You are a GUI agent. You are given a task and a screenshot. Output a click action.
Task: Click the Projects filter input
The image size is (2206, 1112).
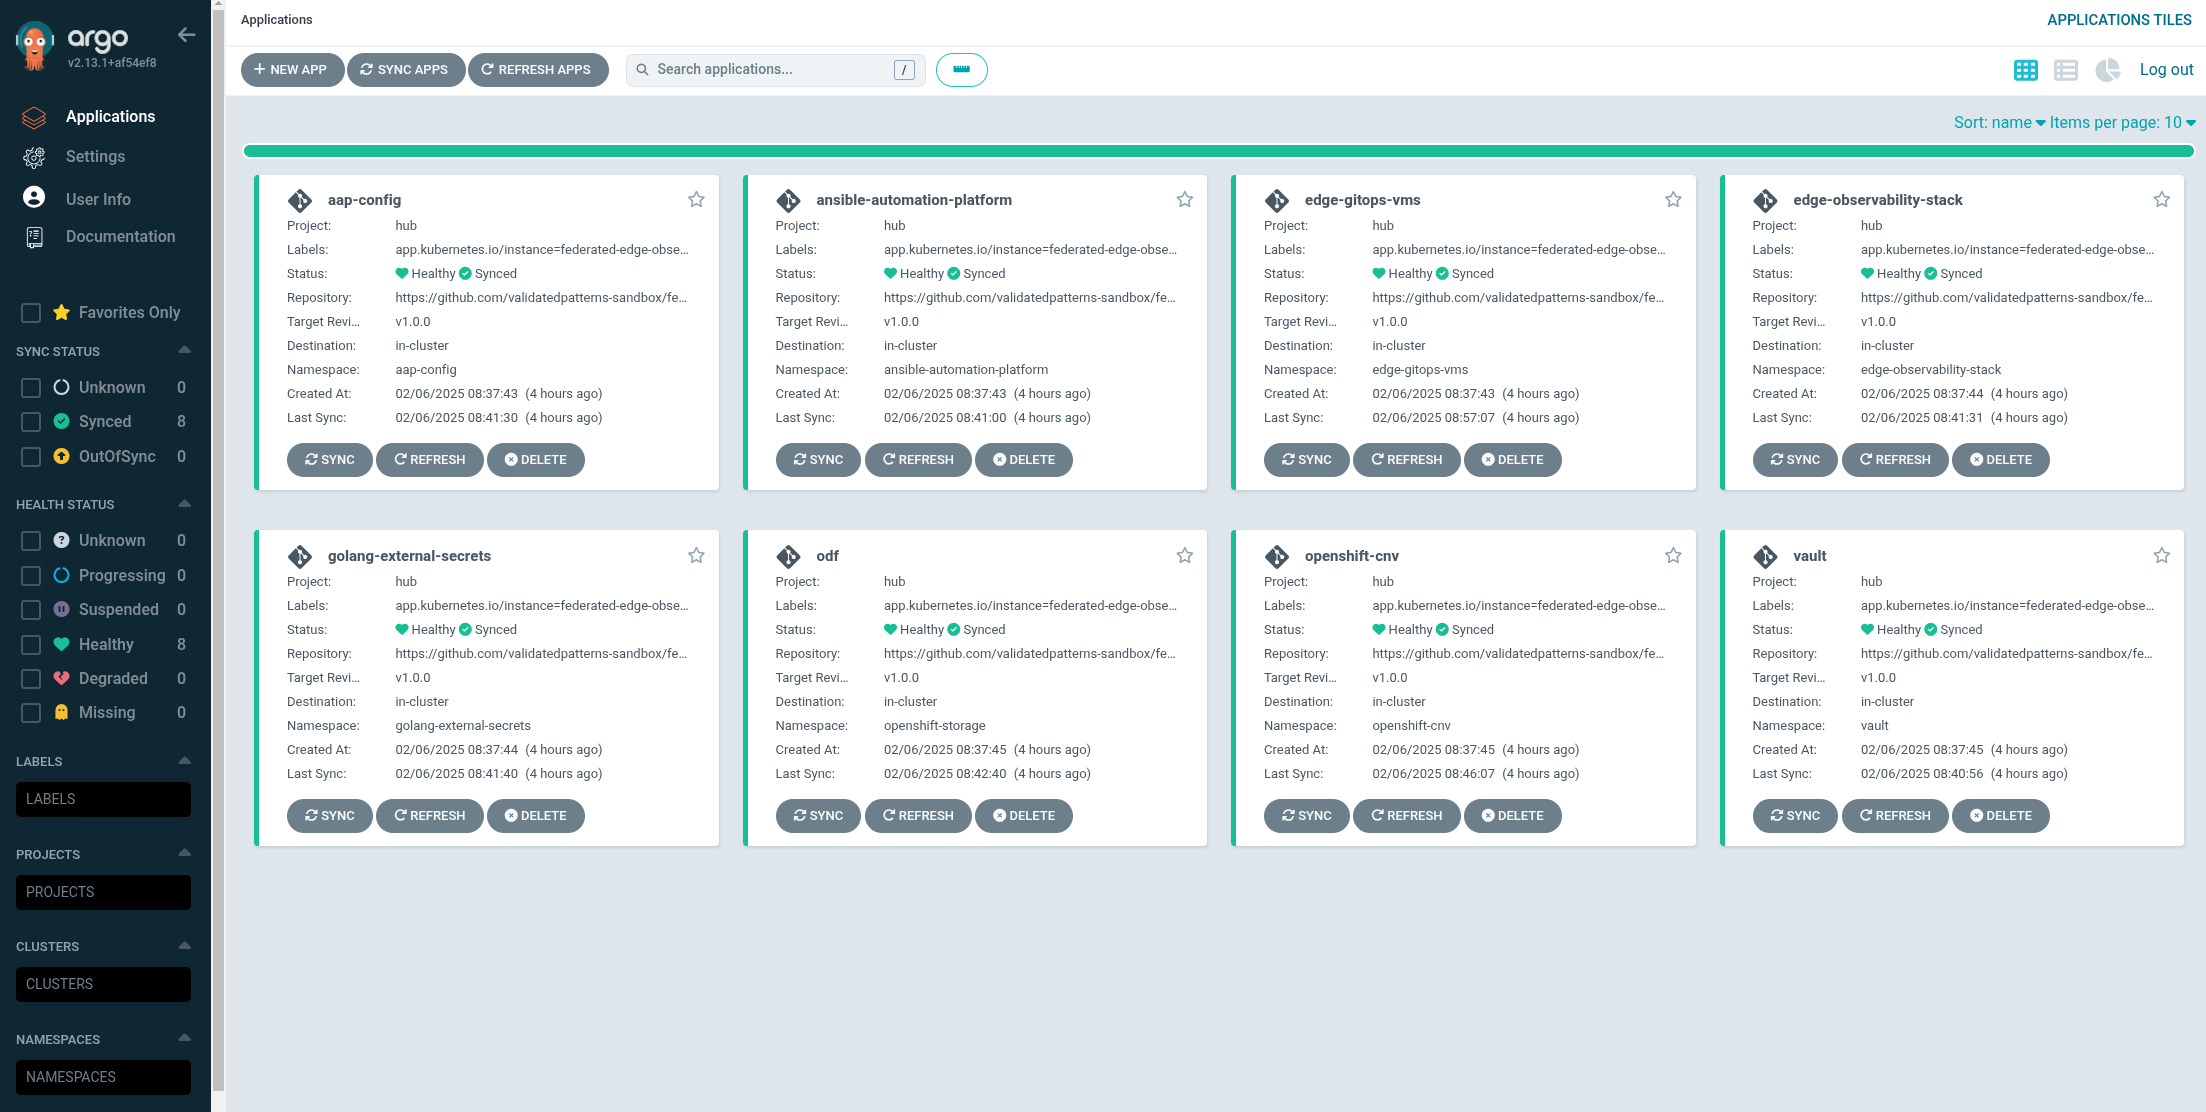coord(103,893)
